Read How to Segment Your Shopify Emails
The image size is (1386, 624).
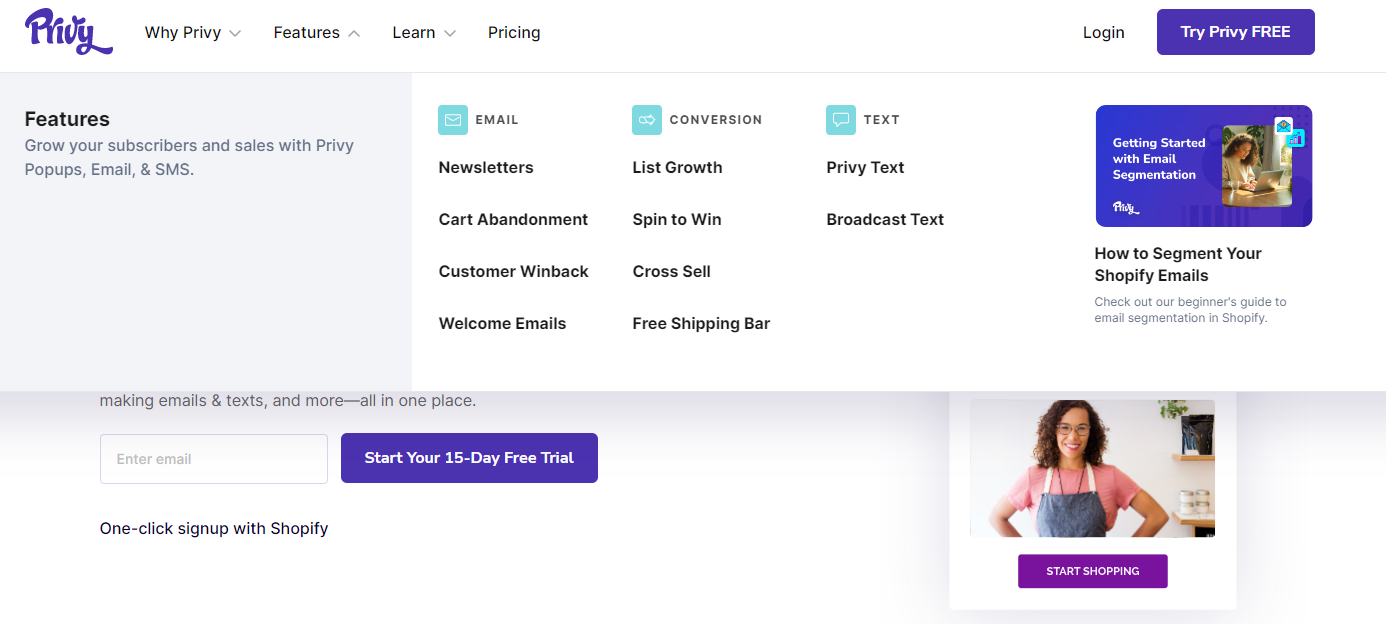click(1178, 264)
